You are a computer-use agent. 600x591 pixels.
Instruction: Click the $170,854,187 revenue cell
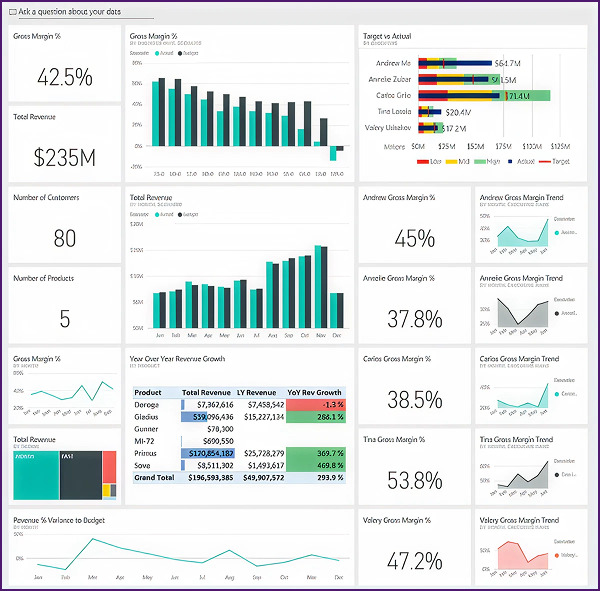[x=208, y=453]
